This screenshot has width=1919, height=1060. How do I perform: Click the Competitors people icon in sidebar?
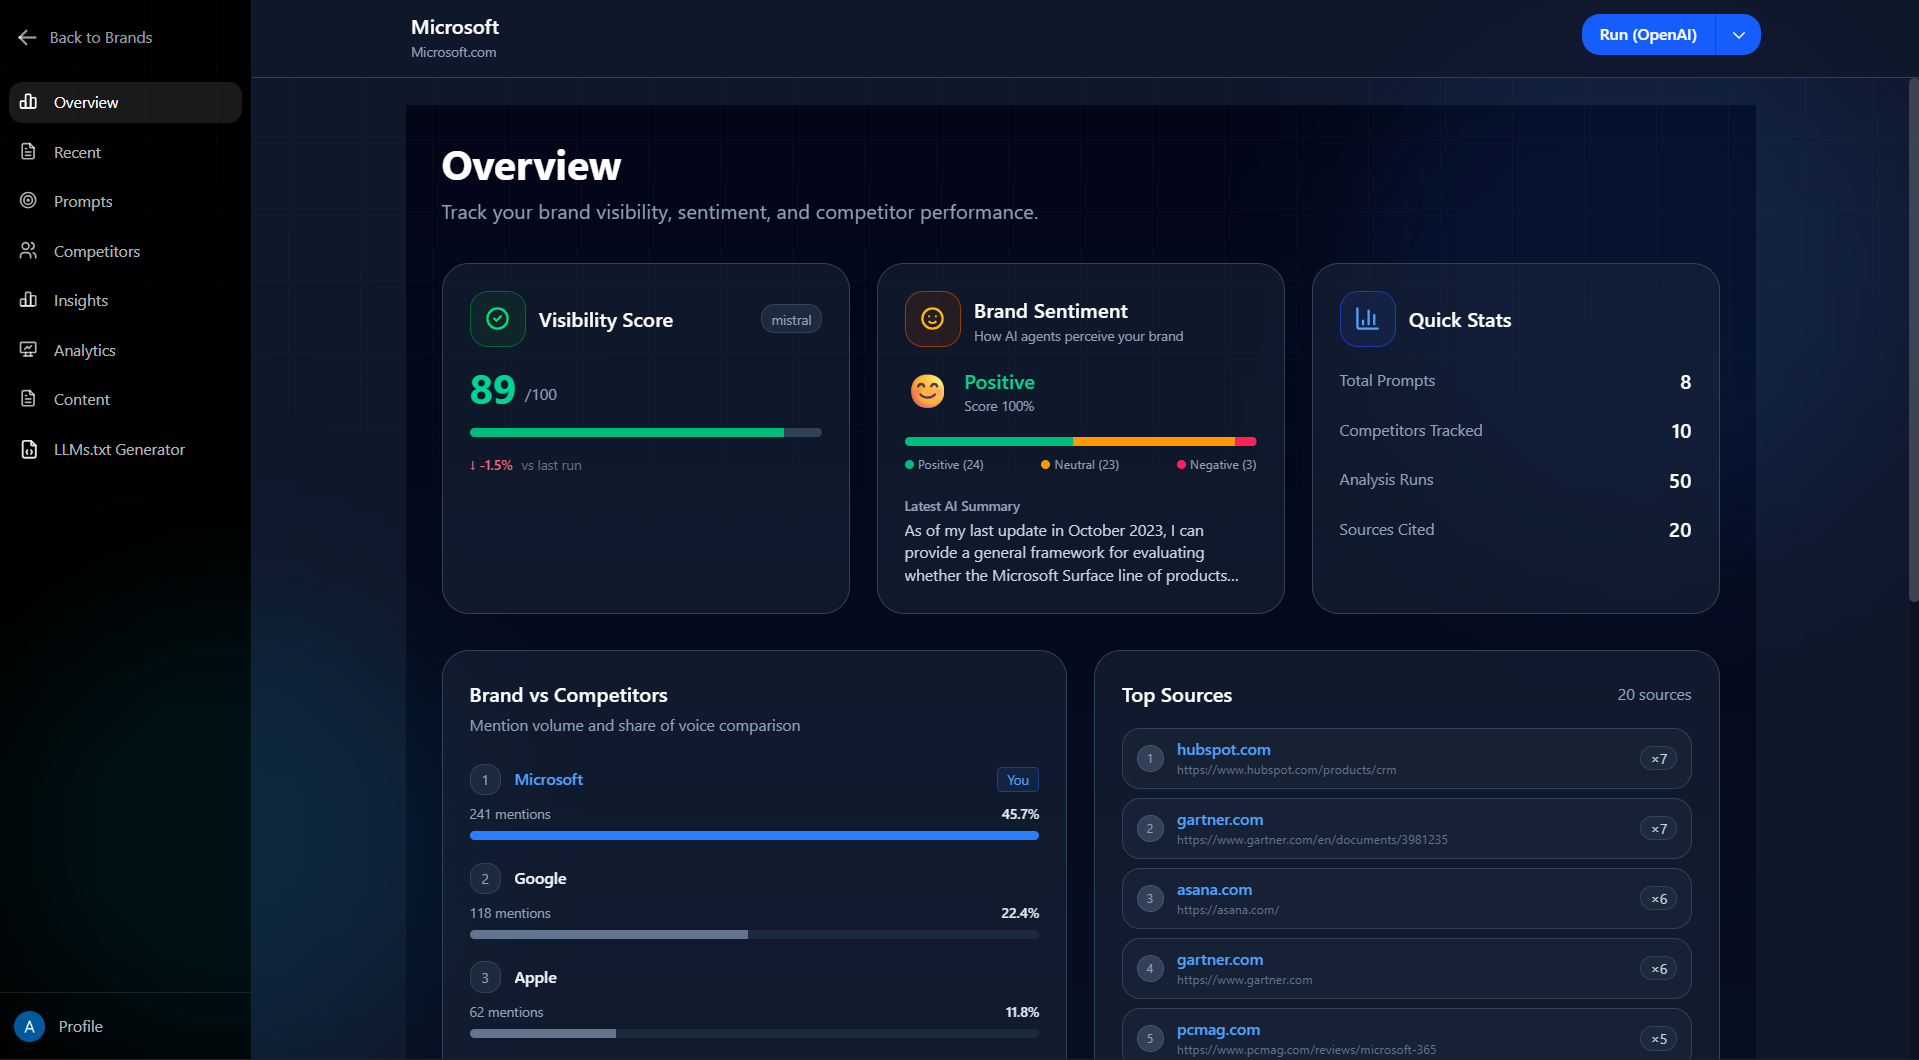coord(28,251)
